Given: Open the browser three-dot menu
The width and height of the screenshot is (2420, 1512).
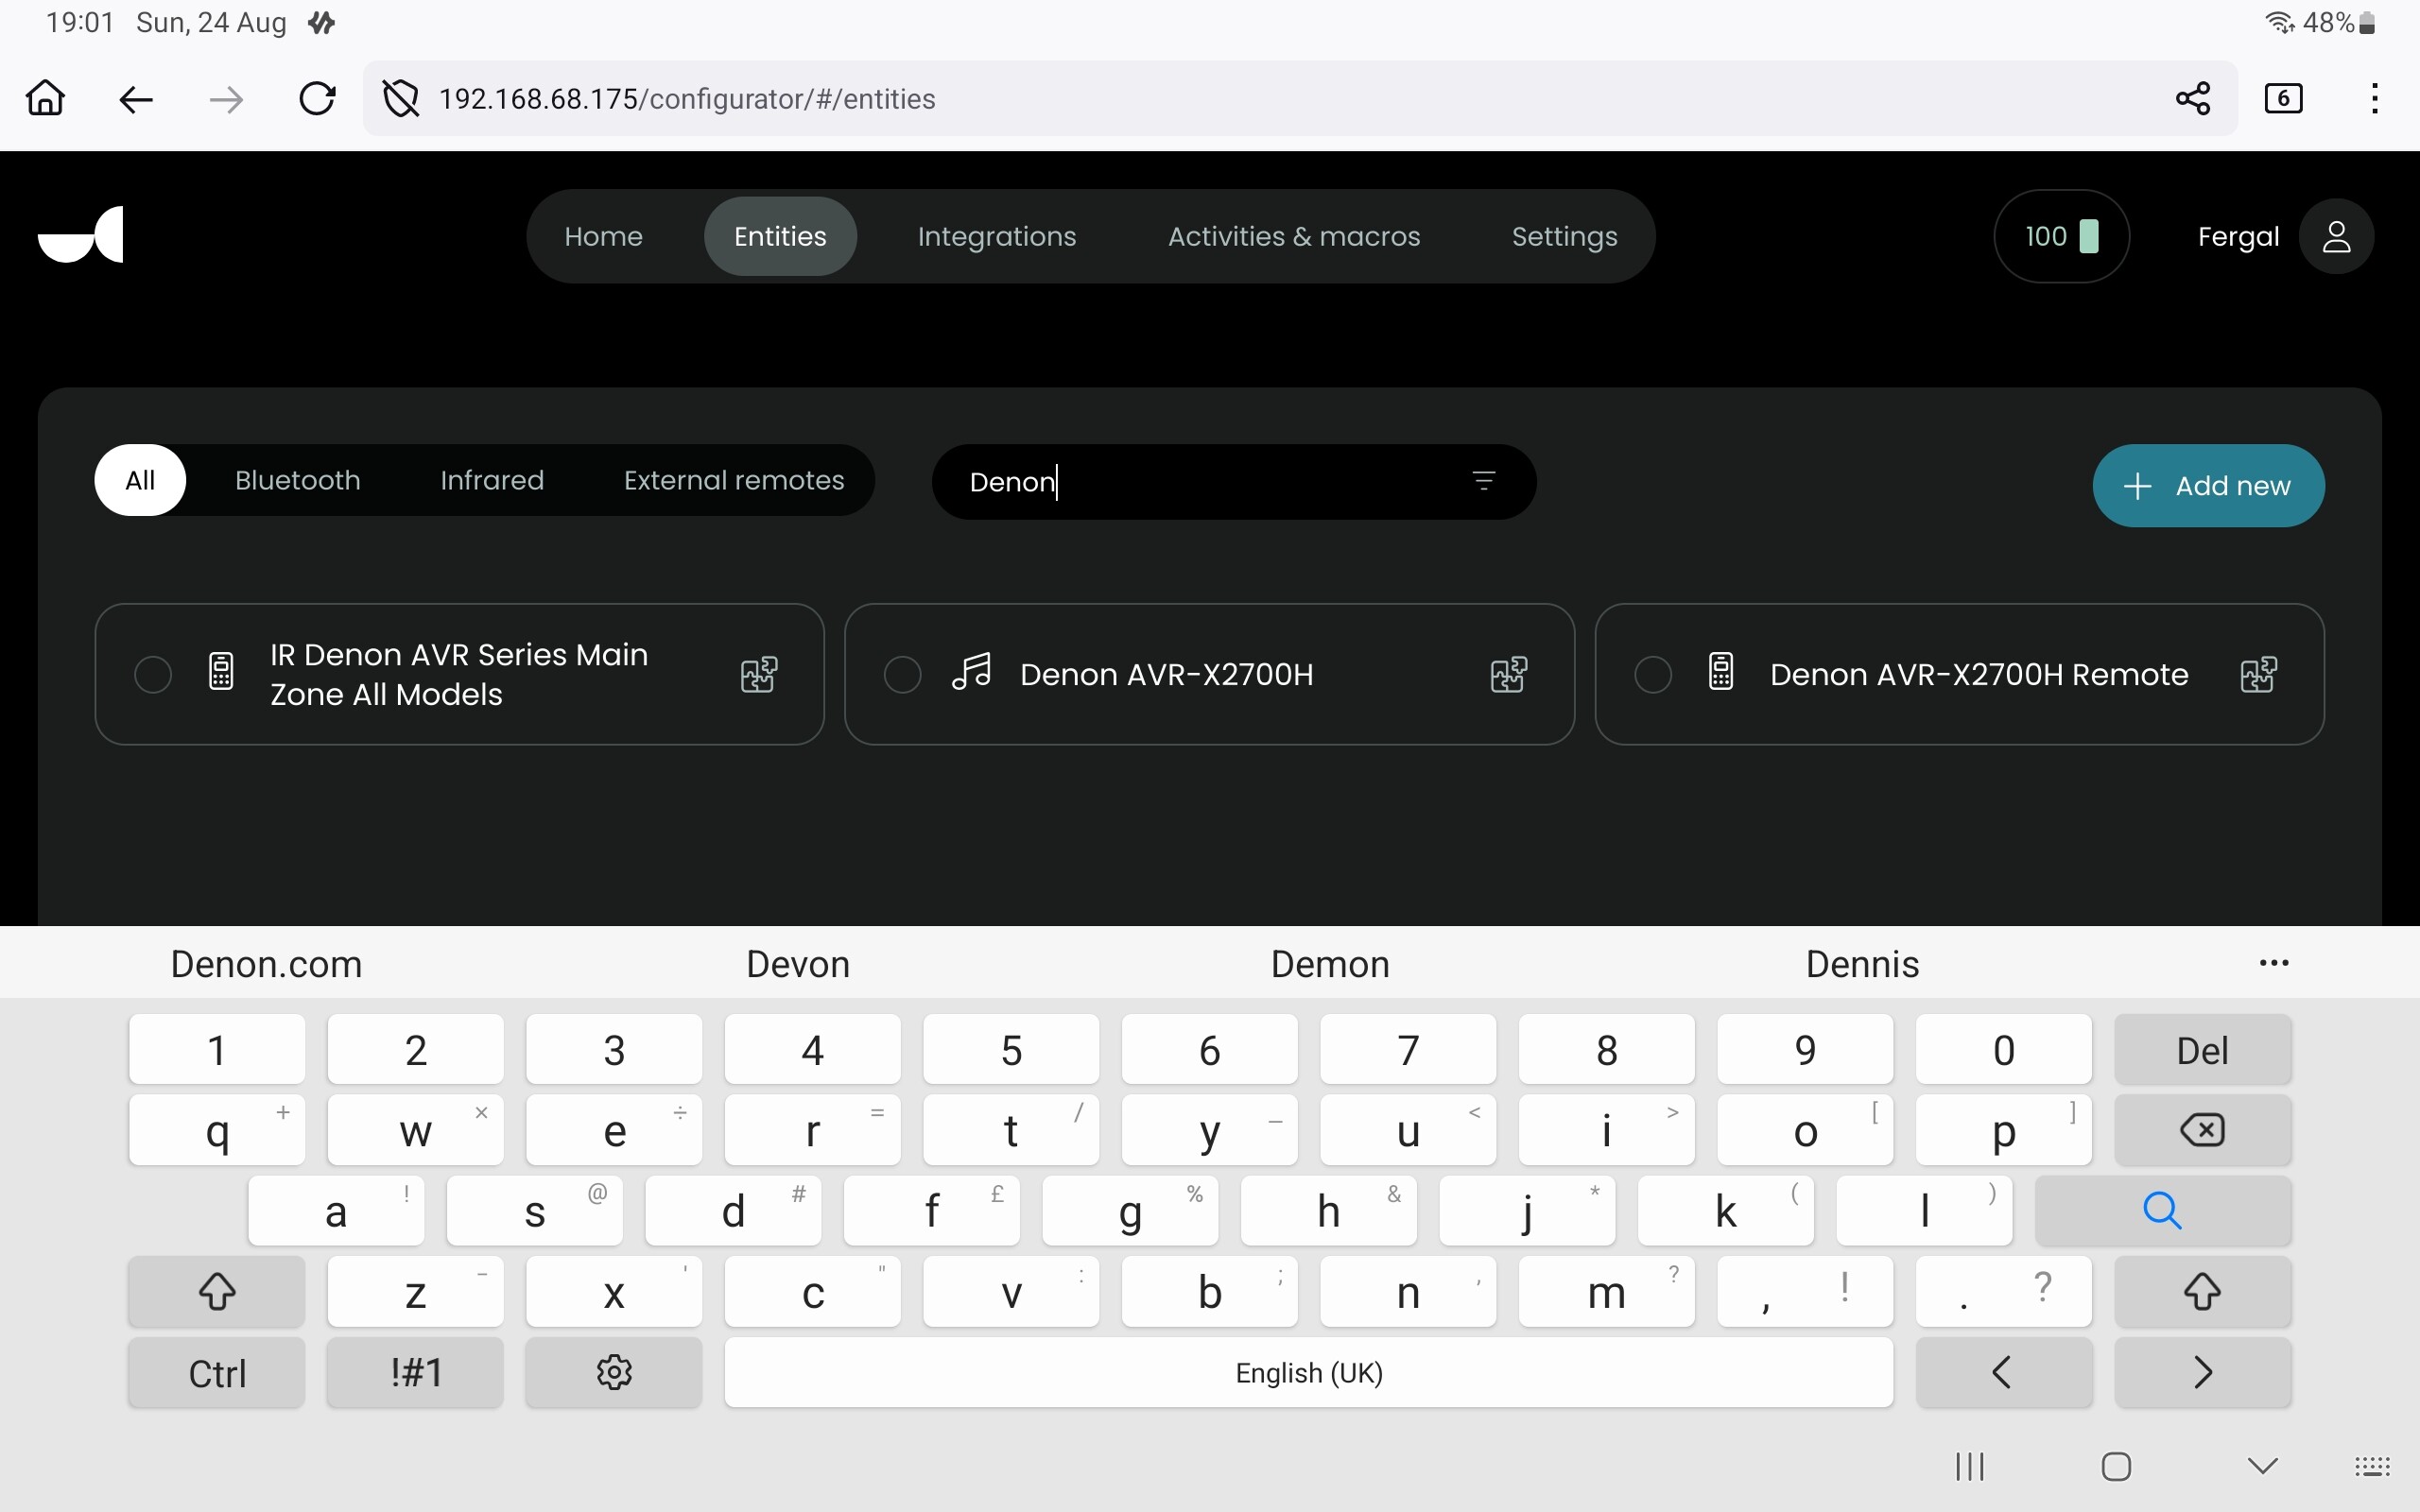Looking at the screenshot, I should click(x=2374, y=98).
